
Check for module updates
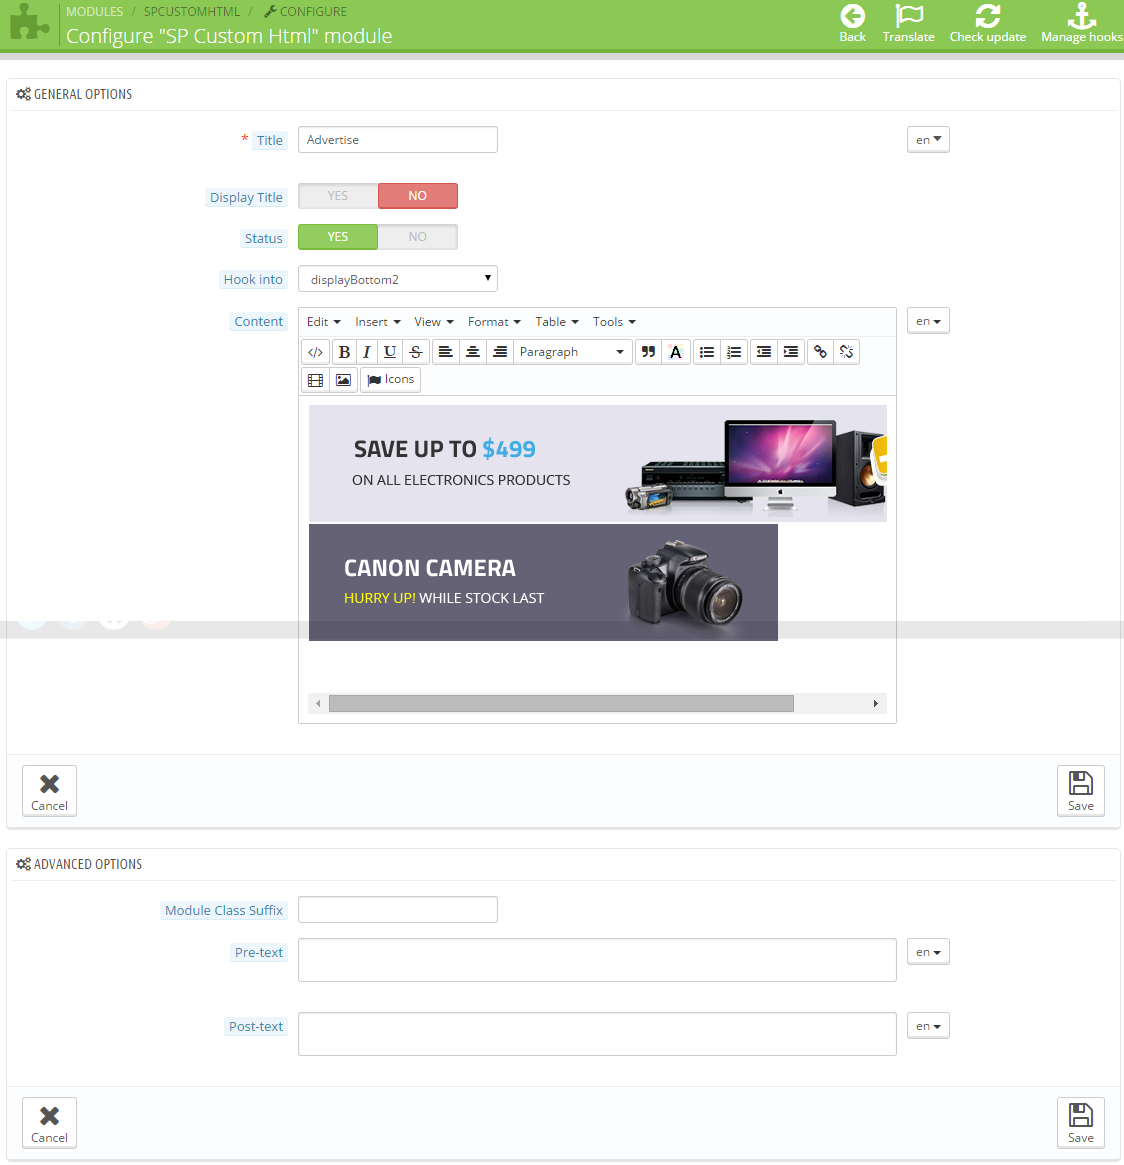[987, 24]
